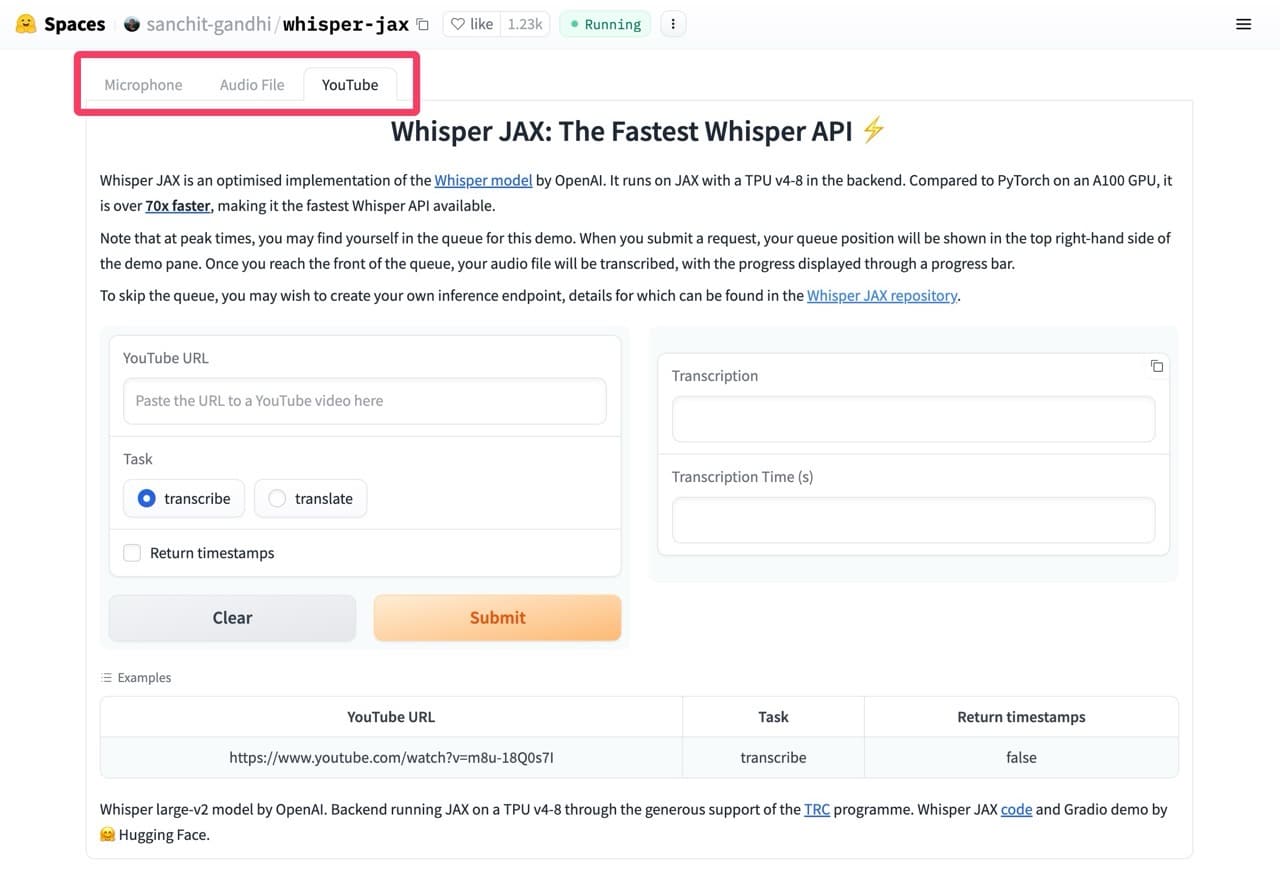Image resolution: width=1280 pixels, height=894 pixels.
Task: Click the 1.23k likes count
Action: point(524,24)
